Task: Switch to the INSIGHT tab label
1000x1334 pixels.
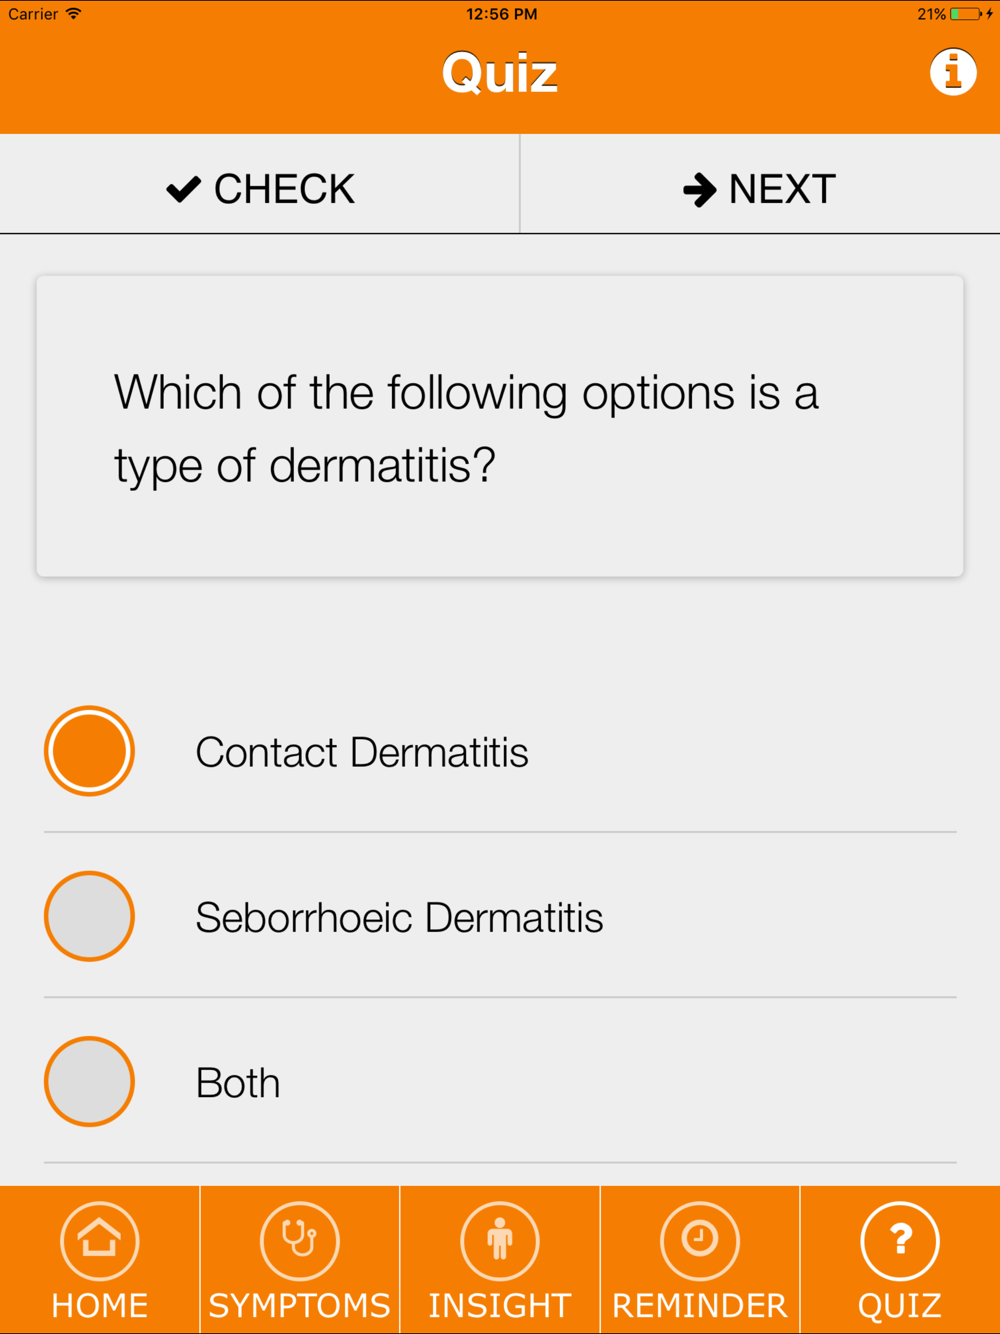Action: pos(500,1305)
